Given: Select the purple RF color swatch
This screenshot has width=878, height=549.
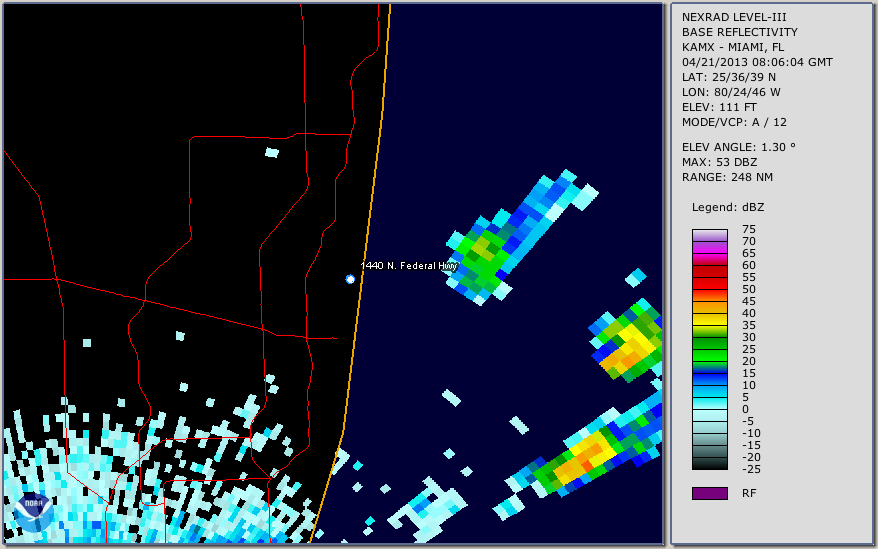Looking at the screenshot, I should (709, 493).
